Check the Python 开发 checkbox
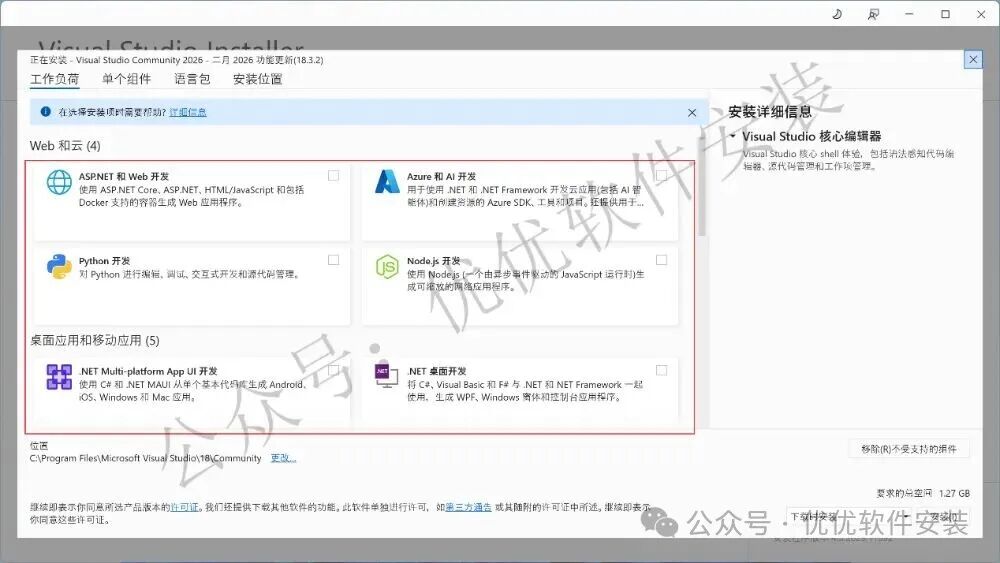The image size is (1000, 563). click(334, 260)
